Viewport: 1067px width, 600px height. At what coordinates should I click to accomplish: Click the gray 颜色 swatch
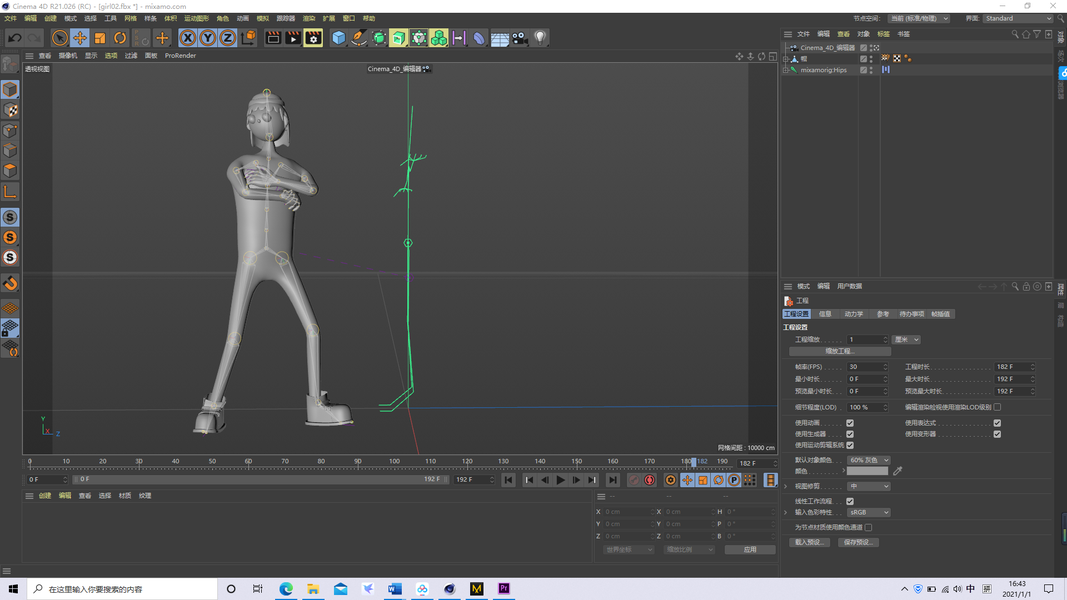pos(867,471)
